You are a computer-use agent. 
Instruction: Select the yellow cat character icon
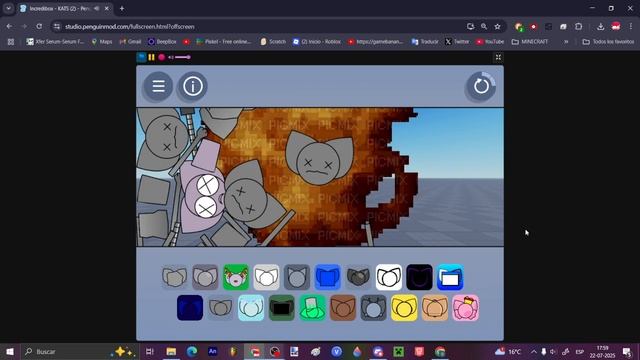pyautogui.click(x=404, y=308)
